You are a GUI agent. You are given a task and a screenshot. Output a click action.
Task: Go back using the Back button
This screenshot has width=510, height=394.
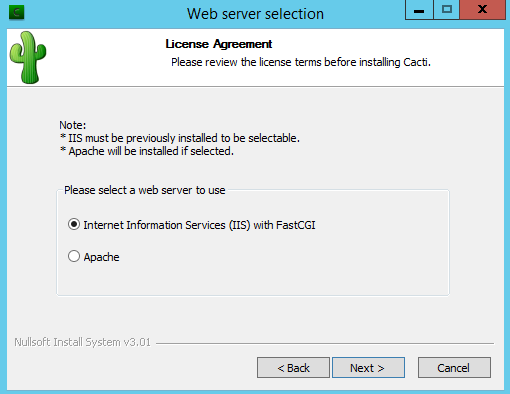(x=293, y=368)
